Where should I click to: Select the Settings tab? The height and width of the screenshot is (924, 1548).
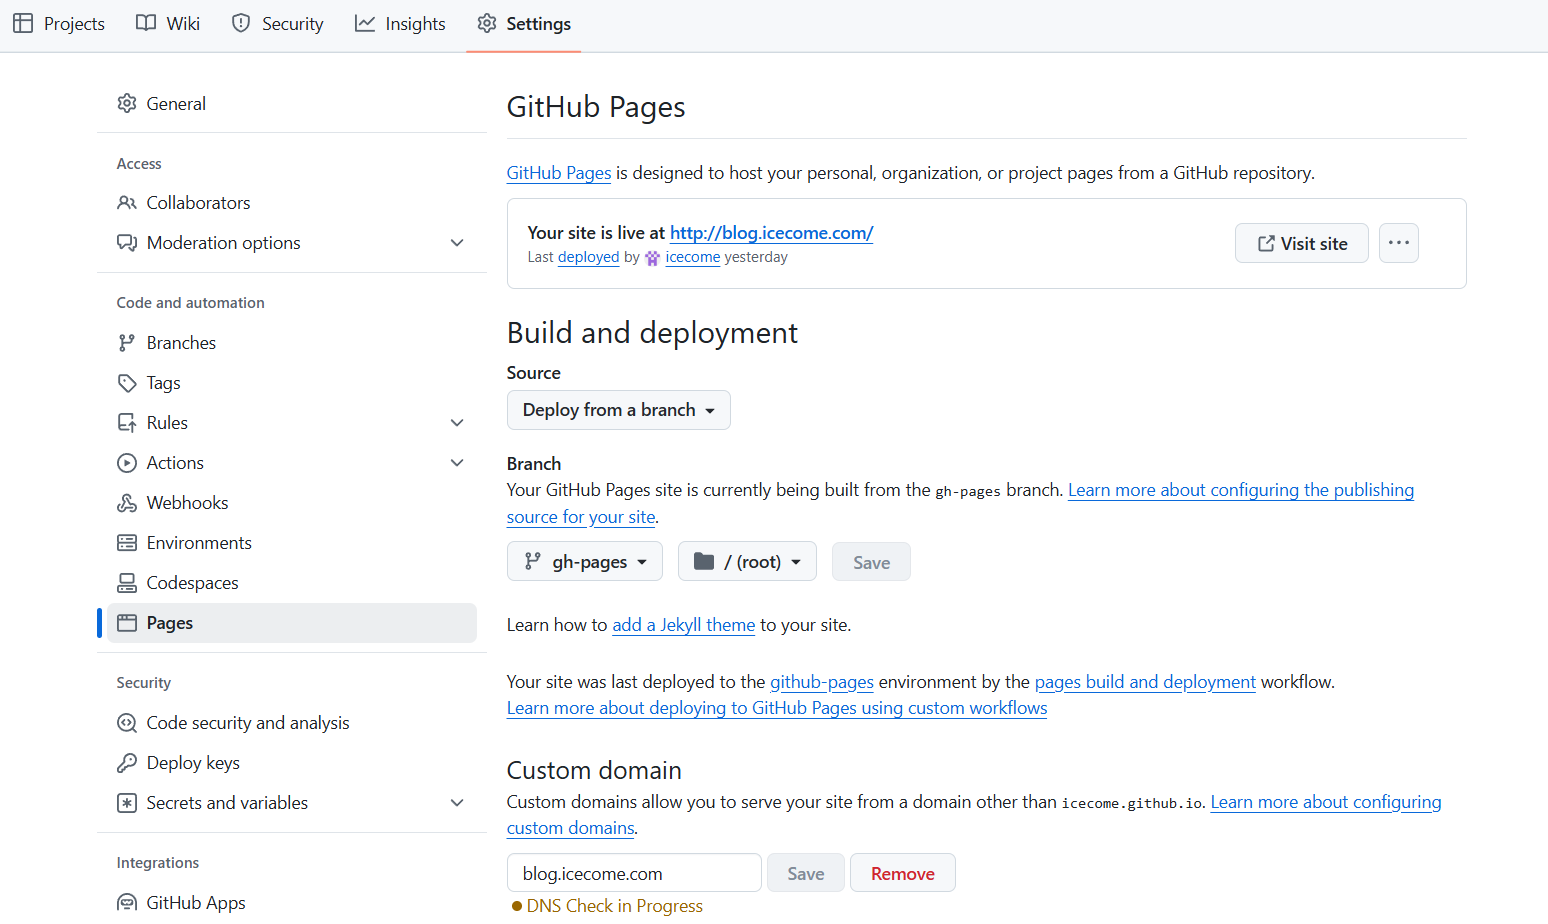pos(524,23)
